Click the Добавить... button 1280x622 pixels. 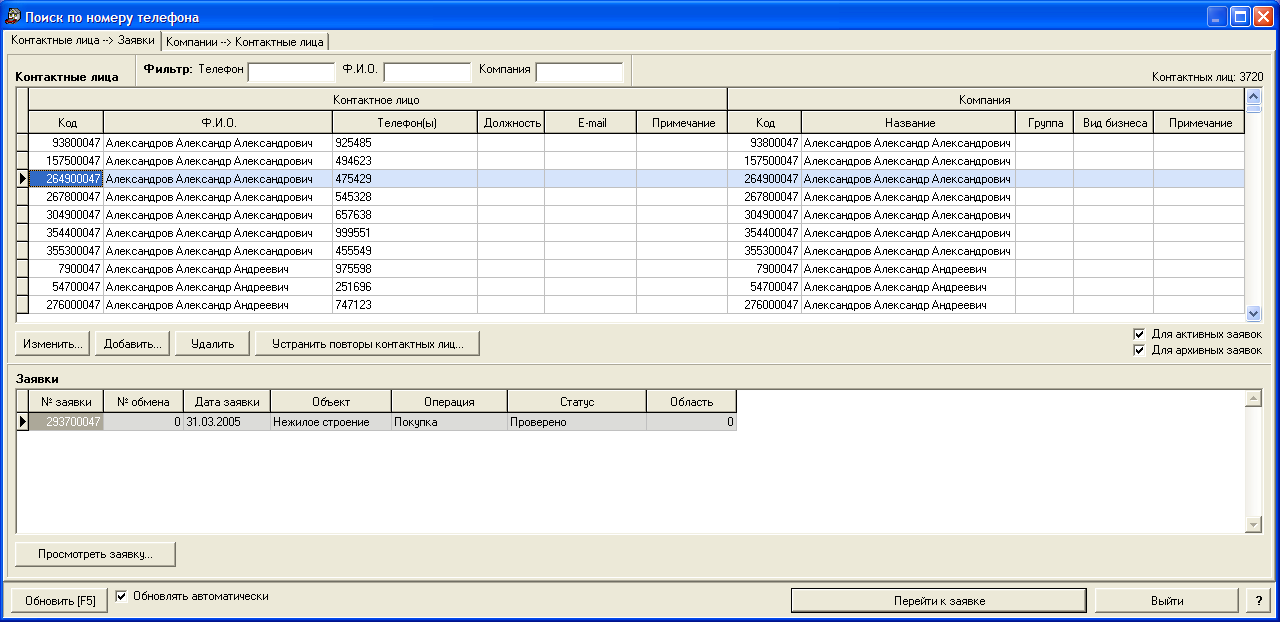133,344
